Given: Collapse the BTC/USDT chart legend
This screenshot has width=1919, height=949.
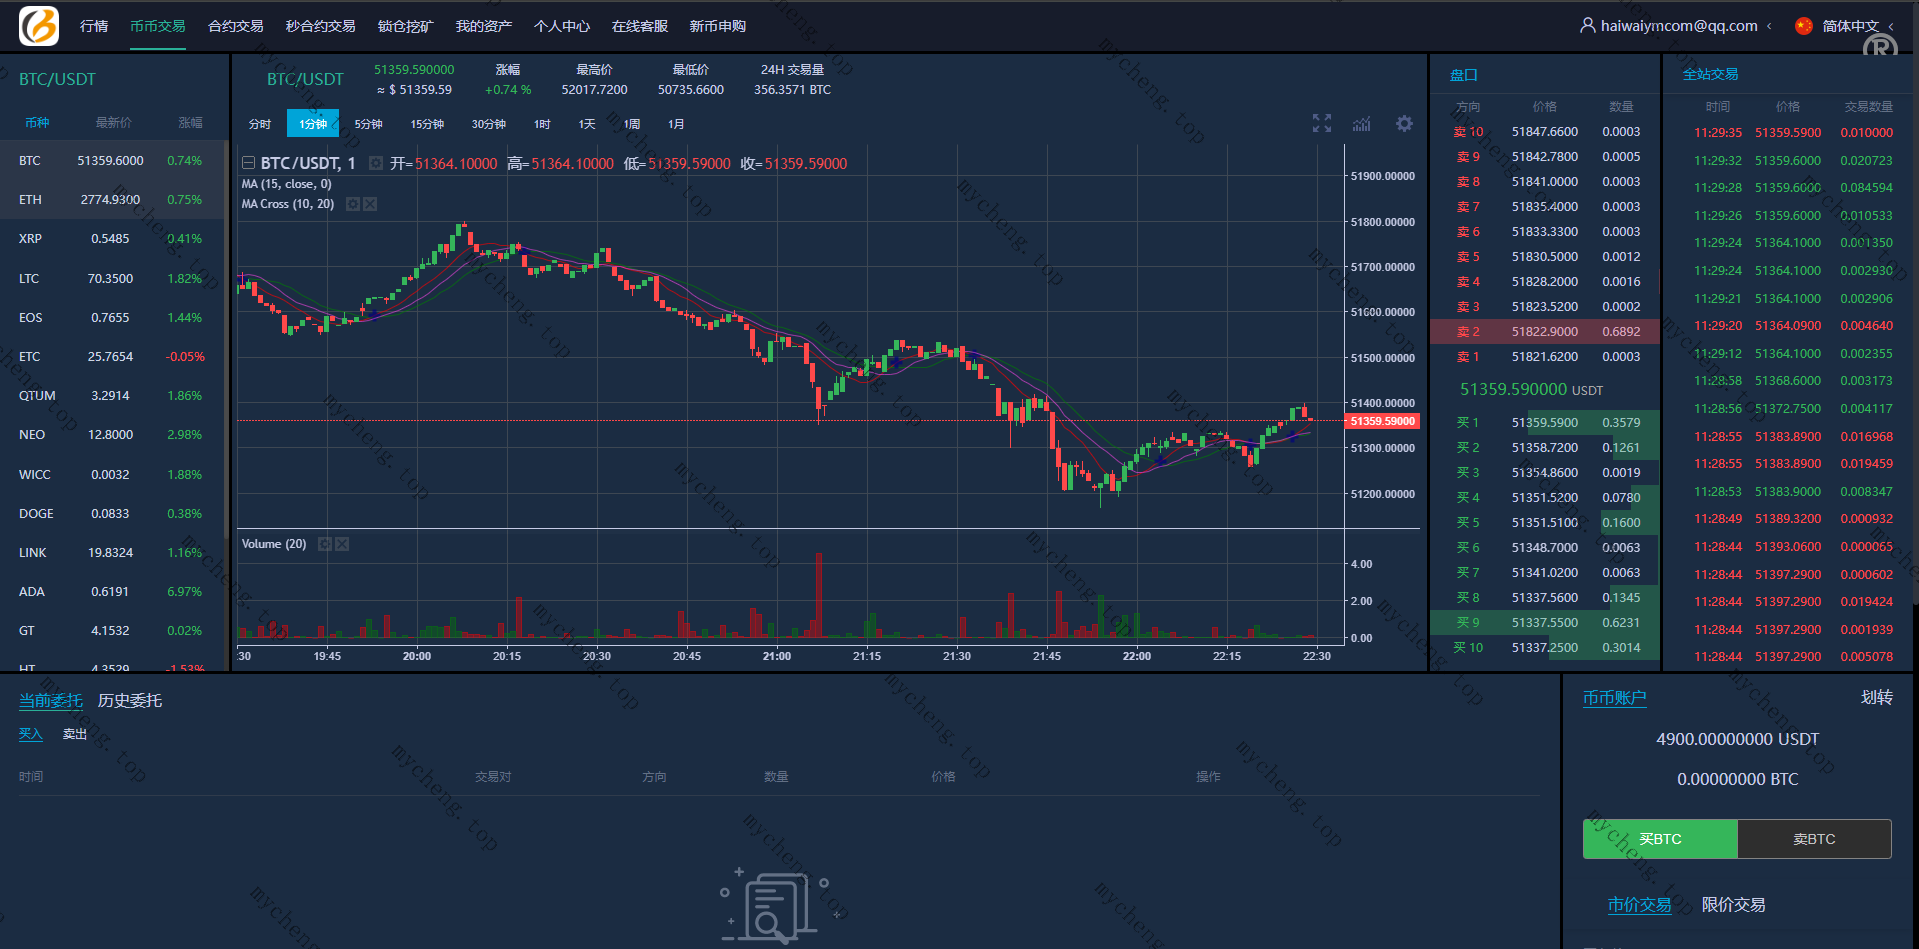Looking at the screenshot, I should [248, 163].
